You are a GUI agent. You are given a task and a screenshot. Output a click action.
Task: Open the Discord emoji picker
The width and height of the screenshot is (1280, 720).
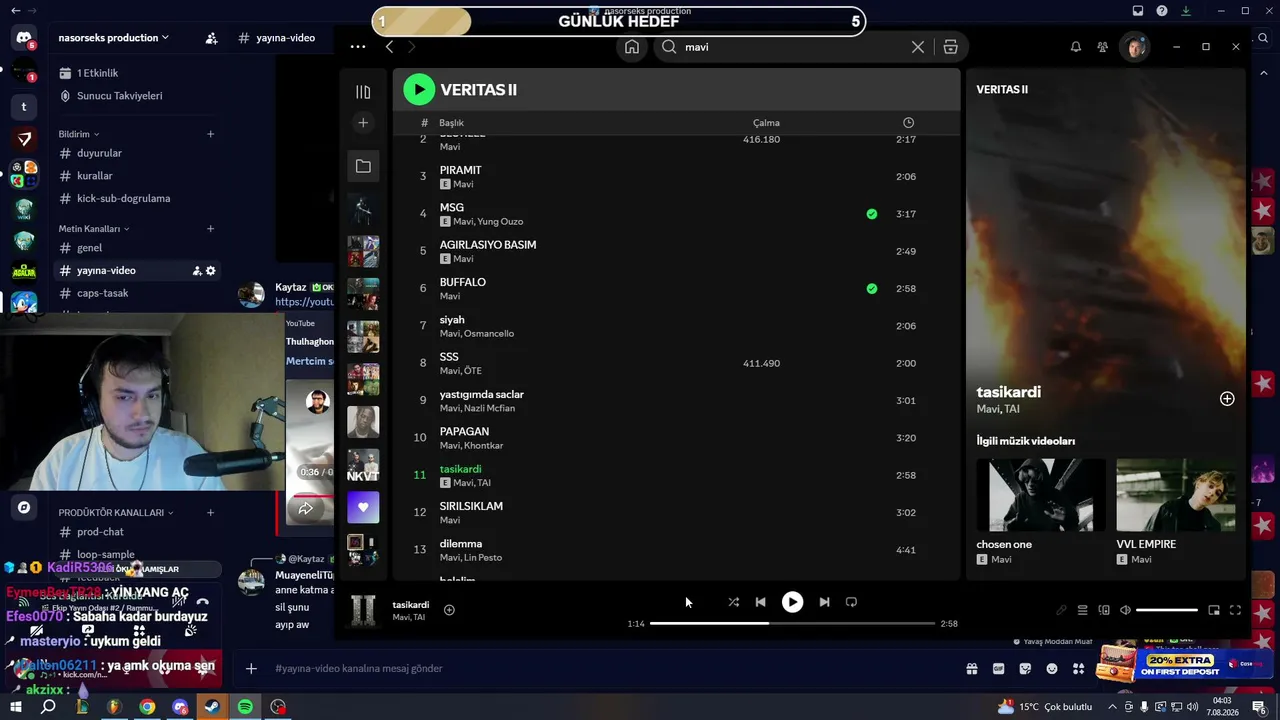[x=1051, y=669]
